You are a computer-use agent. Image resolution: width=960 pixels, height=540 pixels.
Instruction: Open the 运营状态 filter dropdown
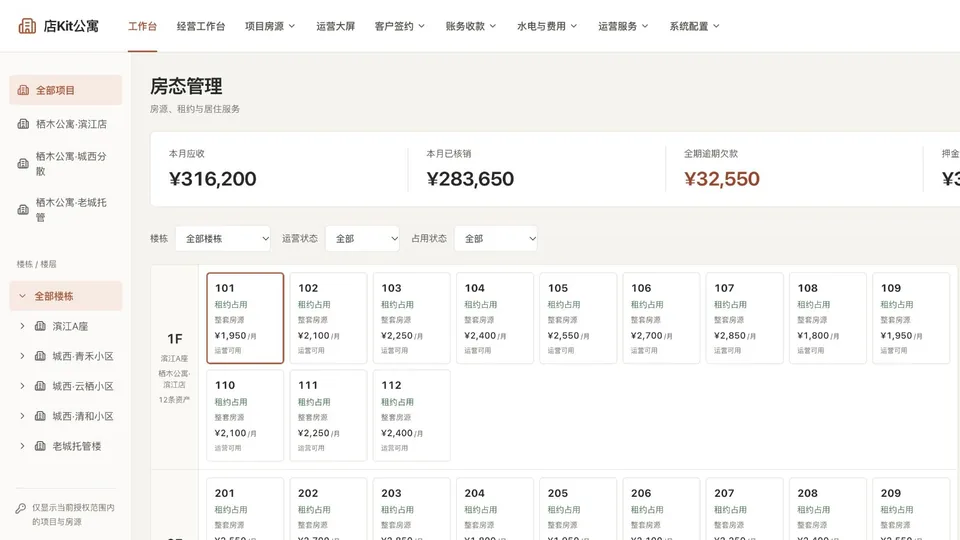pyautogui.click(x=362, y=238)
